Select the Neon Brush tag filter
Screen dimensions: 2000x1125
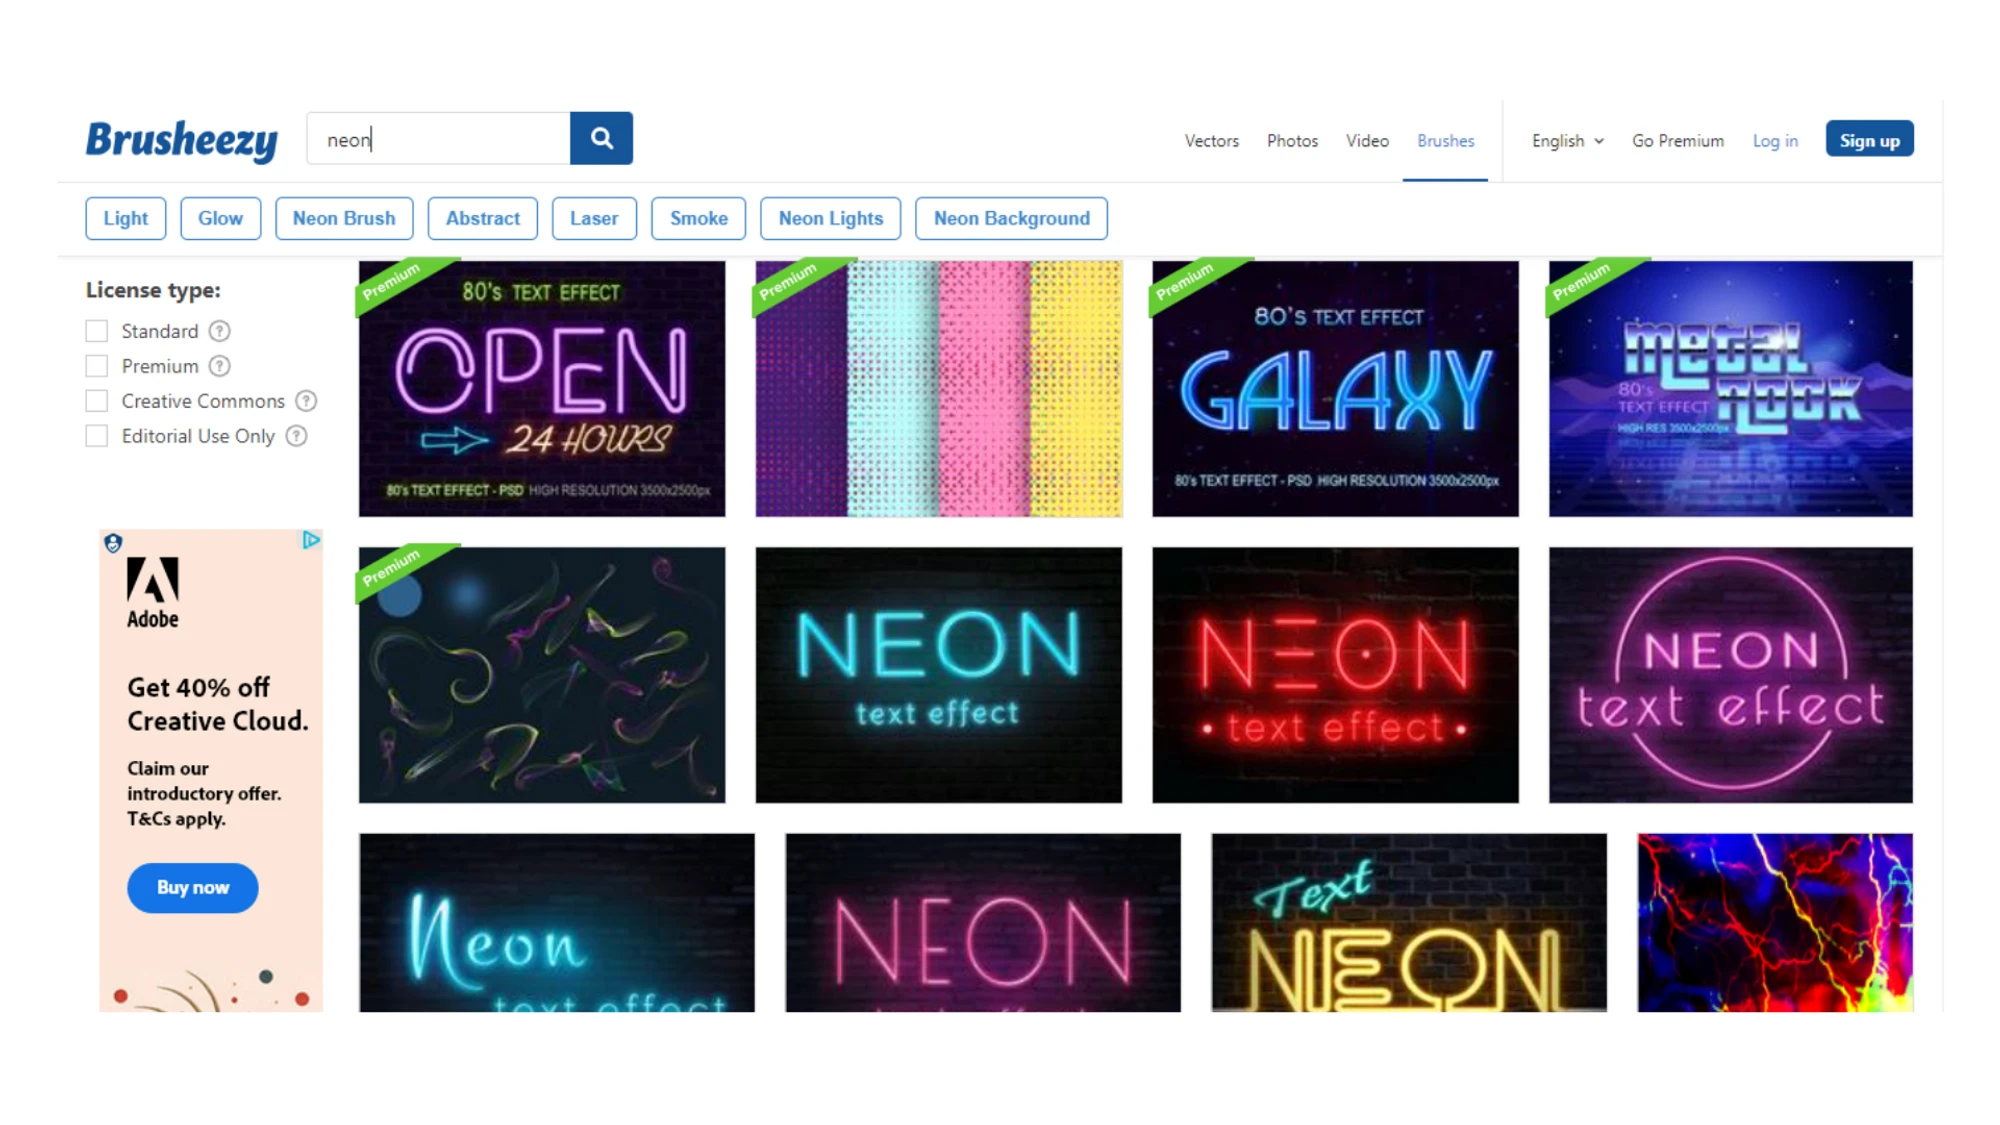[x=344, y=218]
